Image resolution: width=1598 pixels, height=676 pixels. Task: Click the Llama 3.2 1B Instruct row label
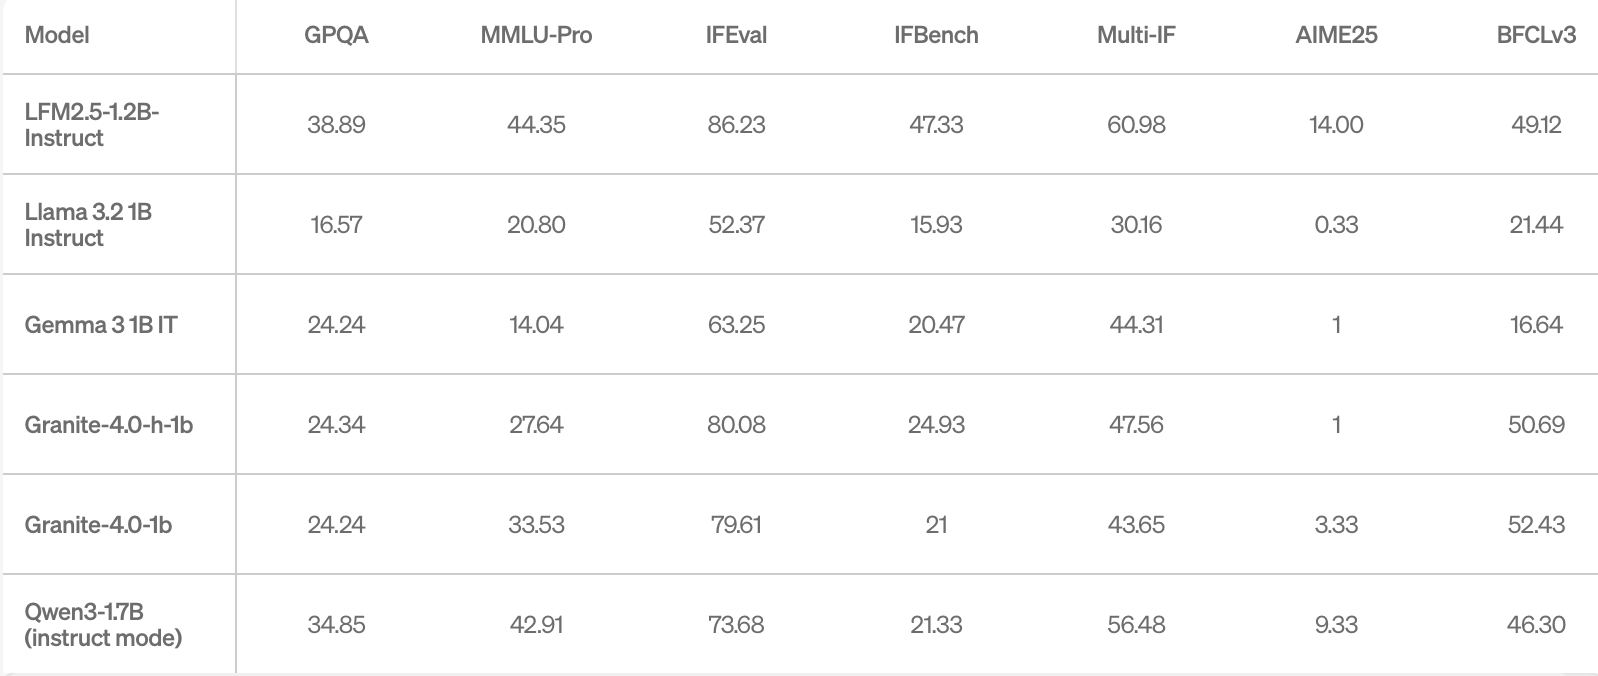pos(88,225)
